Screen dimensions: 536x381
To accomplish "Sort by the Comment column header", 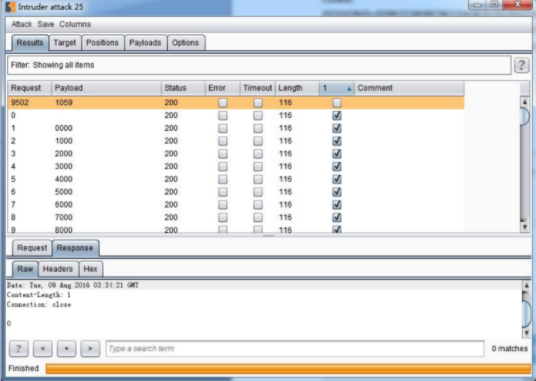I will (410, 88).
